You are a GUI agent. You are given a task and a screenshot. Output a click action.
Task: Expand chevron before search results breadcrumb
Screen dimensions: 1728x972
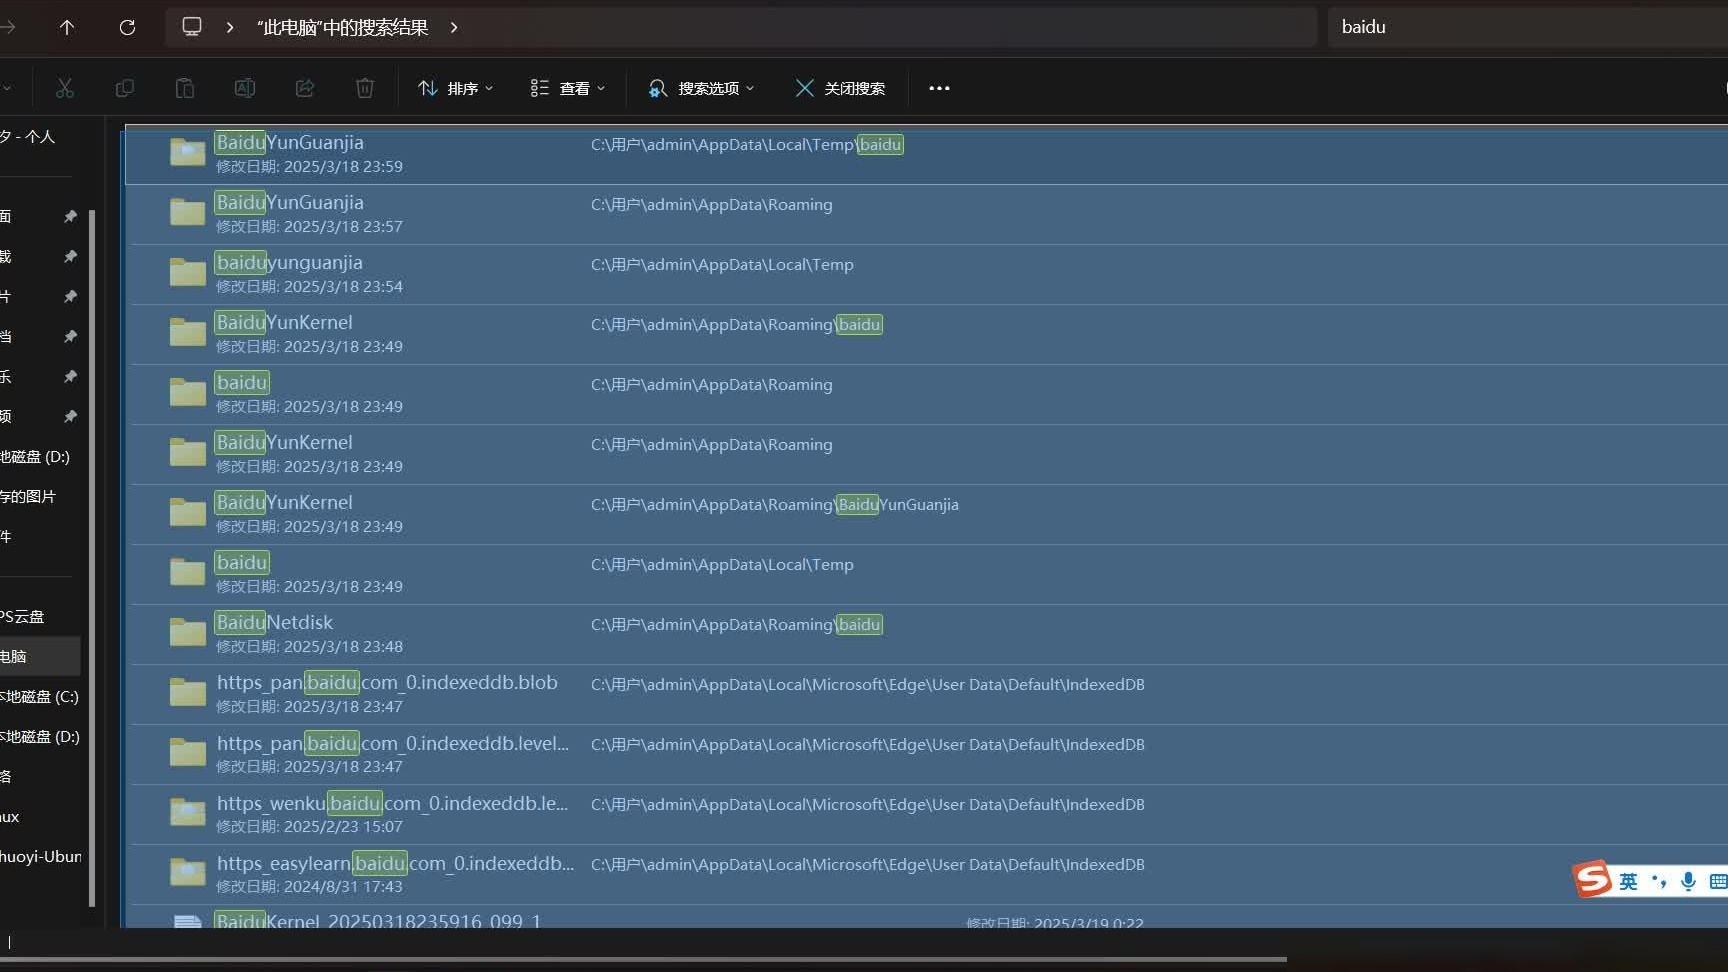(230, 27)
